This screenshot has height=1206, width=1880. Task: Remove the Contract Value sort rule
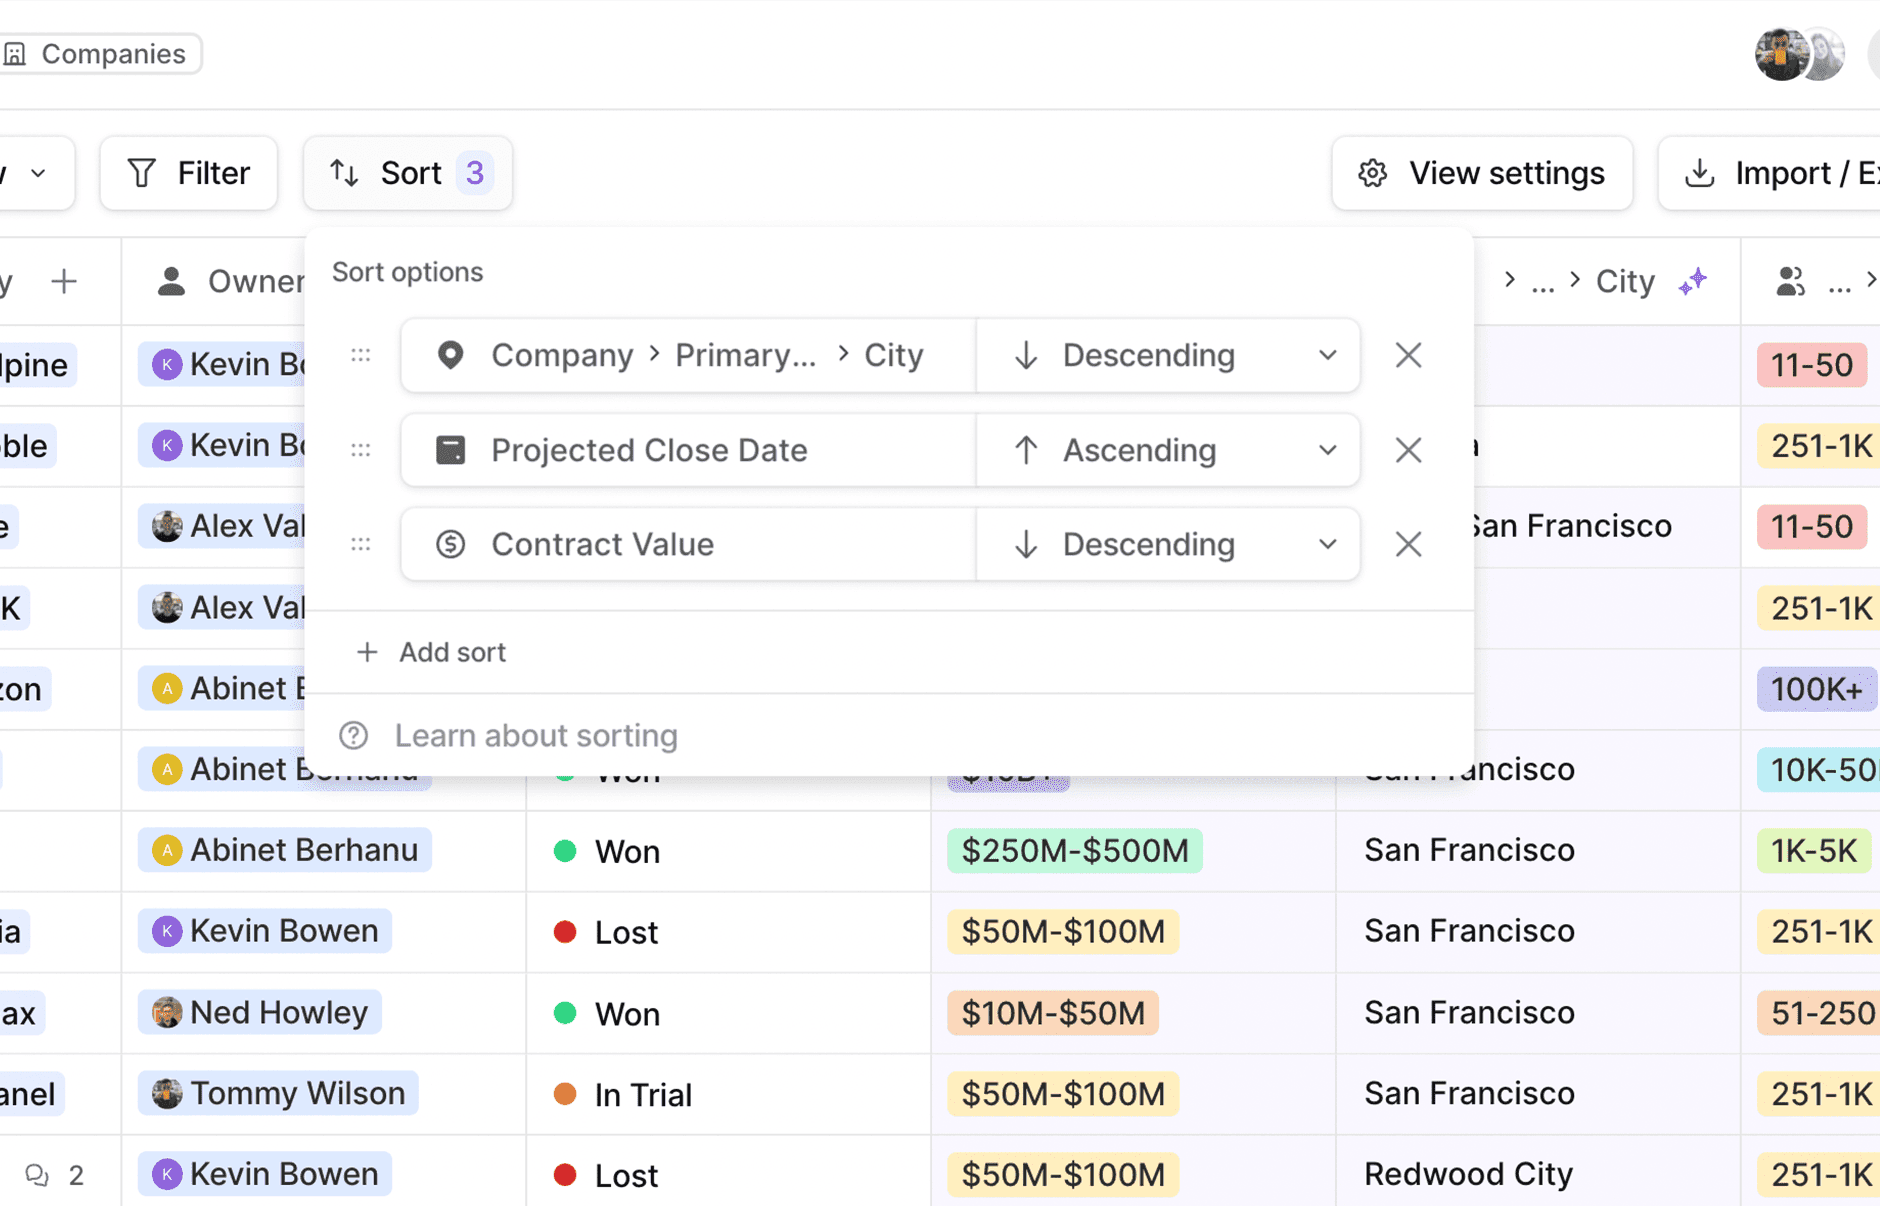(x=1408, y=544)
